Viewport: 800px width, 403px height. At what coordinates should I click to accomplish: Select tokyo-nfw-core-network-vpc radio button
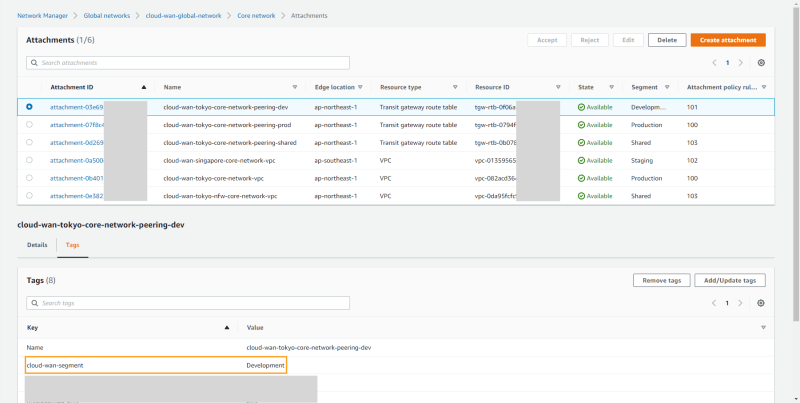(x=29, y=195)
